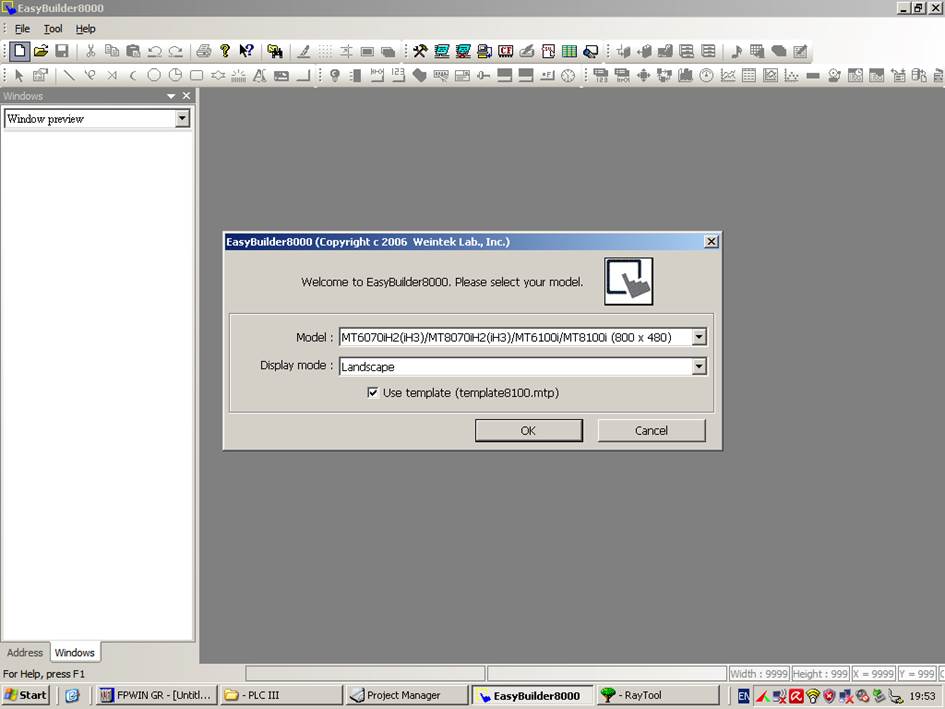Open Project Manager from the taskbar
The image size is (945, 709).
click(x=406, y=695)
